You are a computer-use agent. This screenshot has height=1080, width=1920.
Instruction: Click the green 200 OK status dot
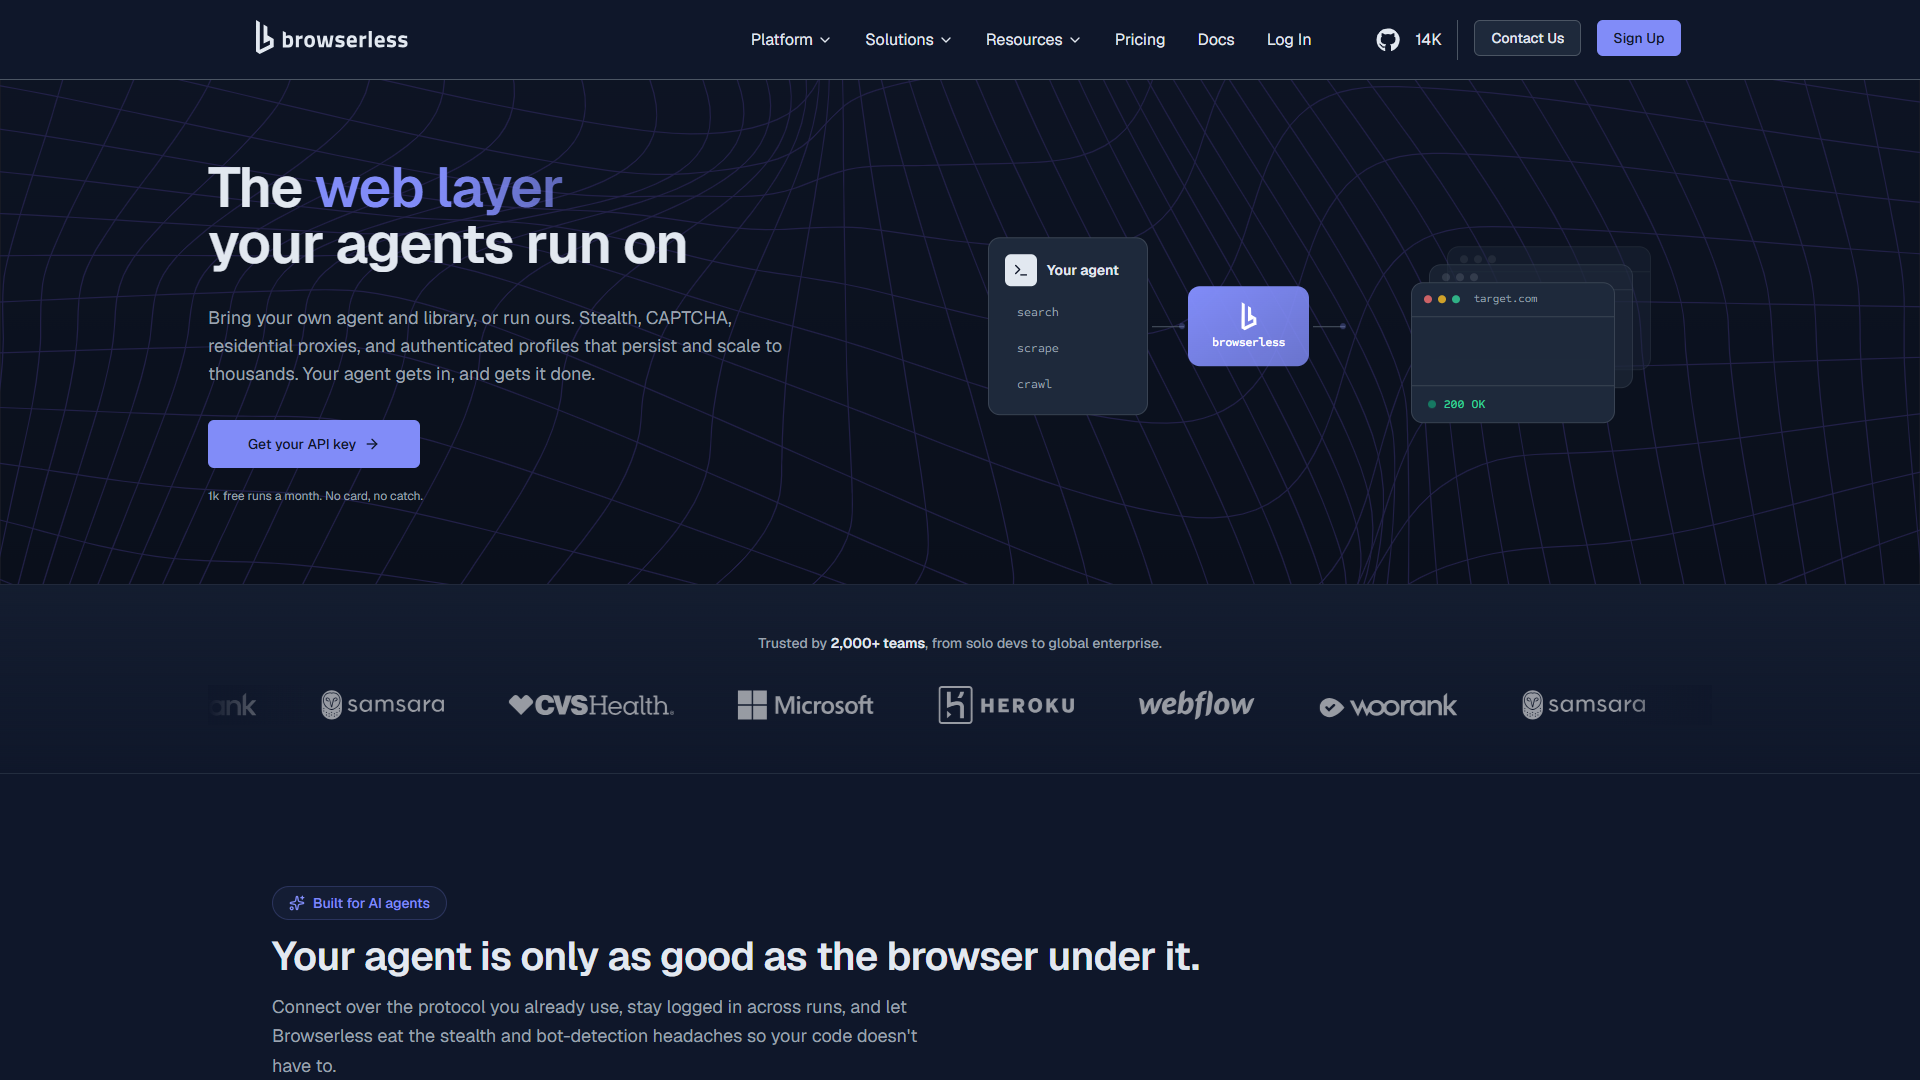[1432, 404]
